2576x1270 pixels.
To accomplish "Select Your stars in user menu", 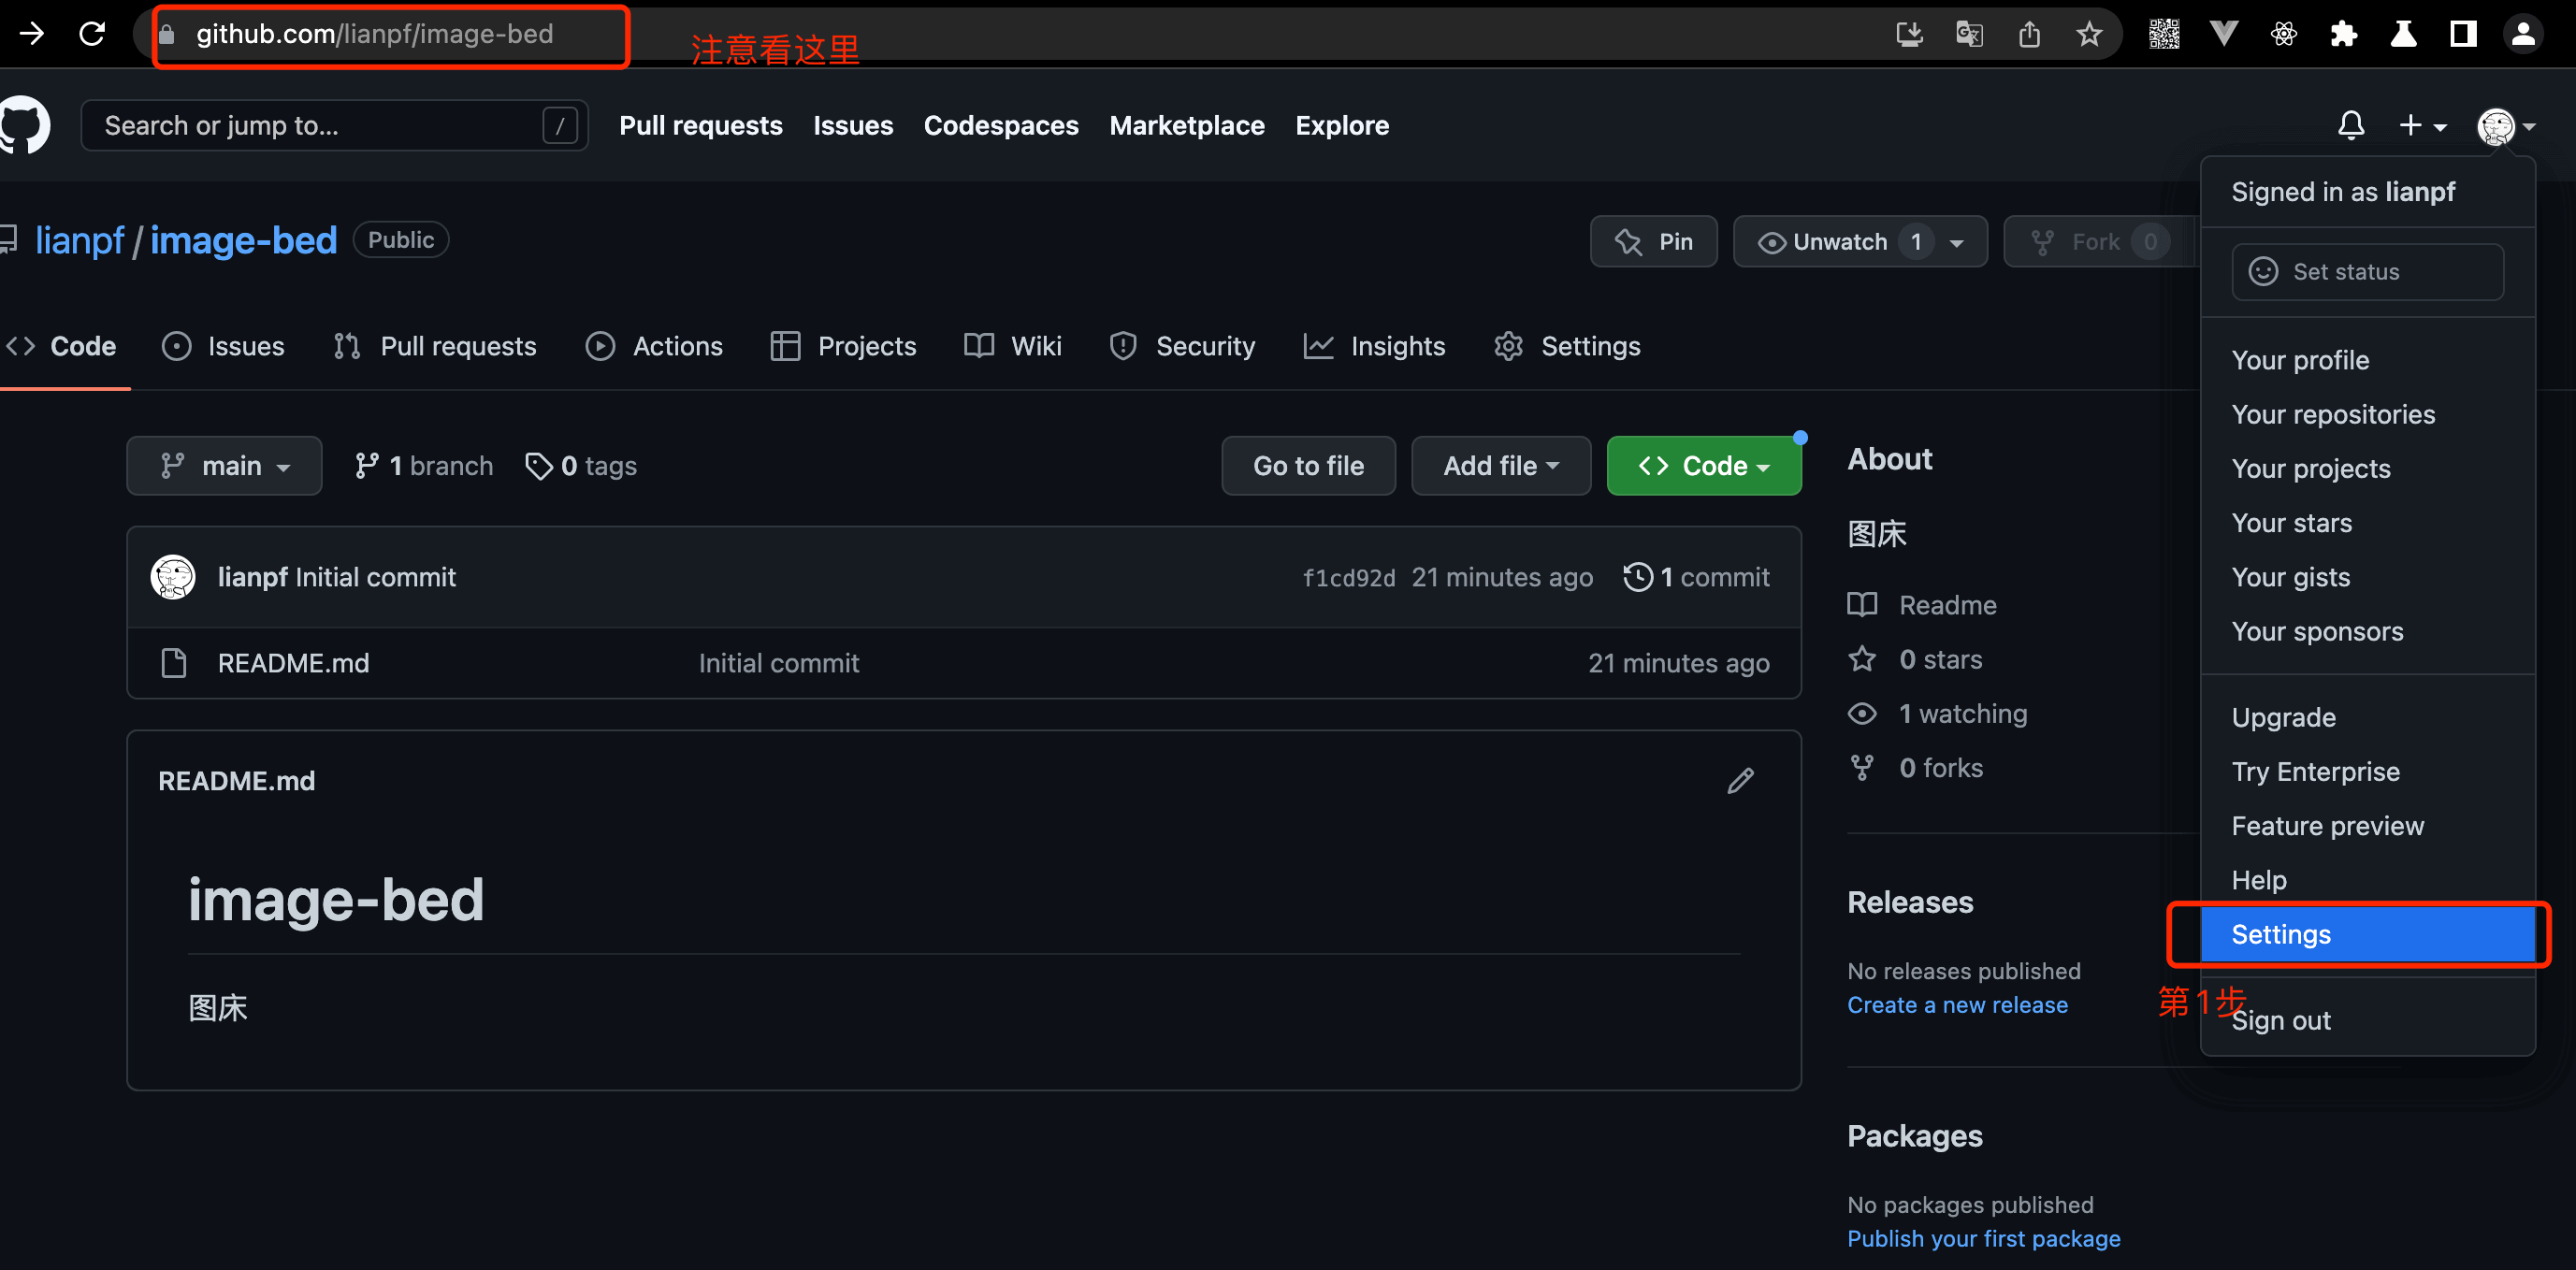I will (x=2368, y=523).
